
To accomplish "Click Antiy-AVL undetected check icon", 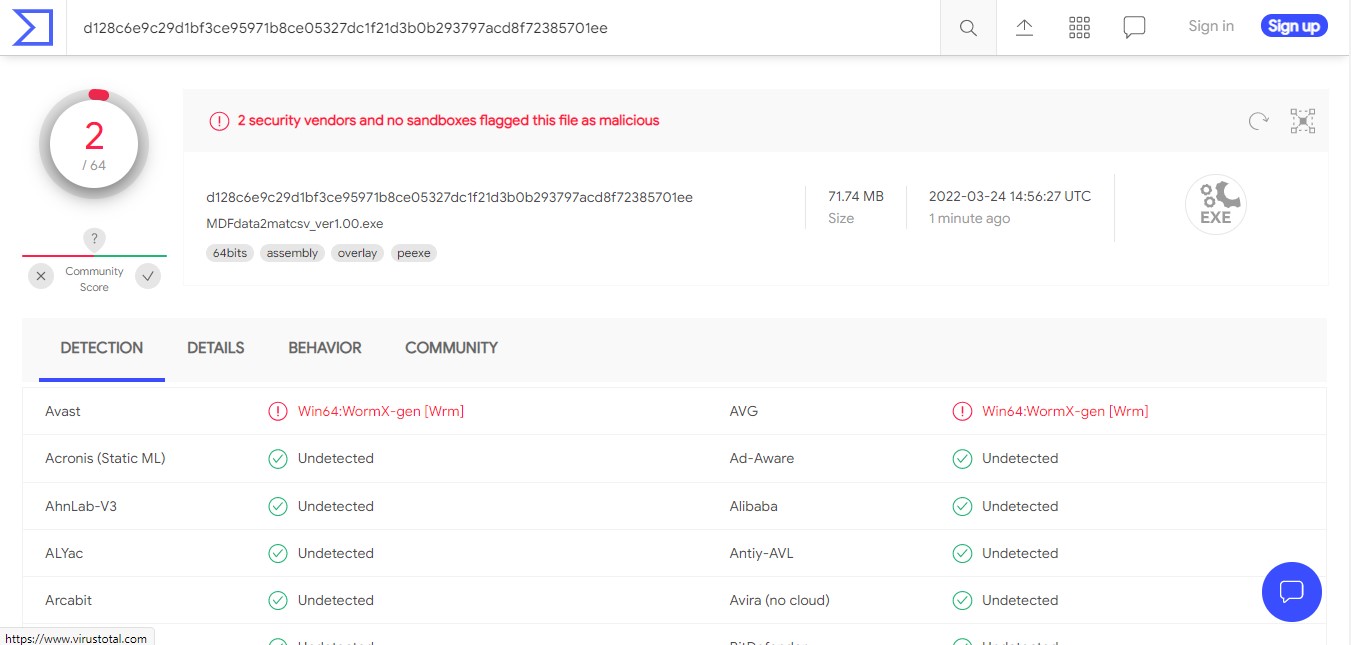I will (962, 553).
